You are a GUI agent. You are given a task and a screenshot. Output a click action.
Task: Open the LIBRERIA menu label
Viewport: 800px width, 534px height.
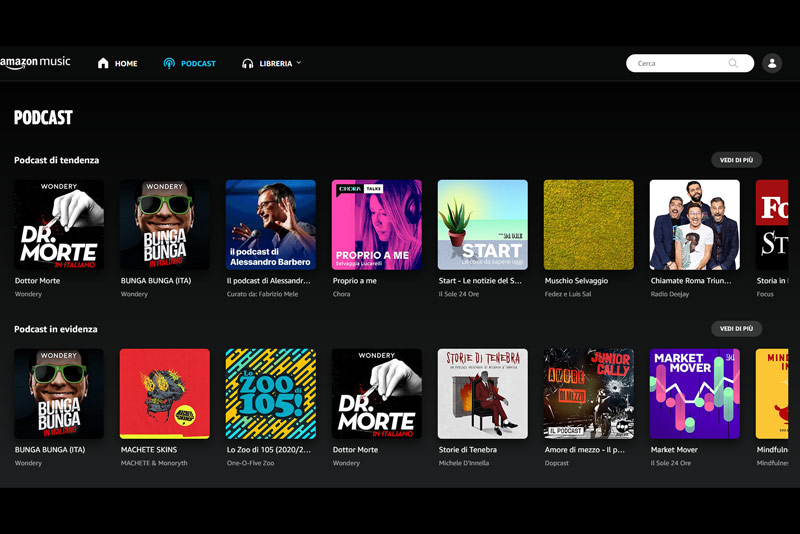[x=276, y=64]
